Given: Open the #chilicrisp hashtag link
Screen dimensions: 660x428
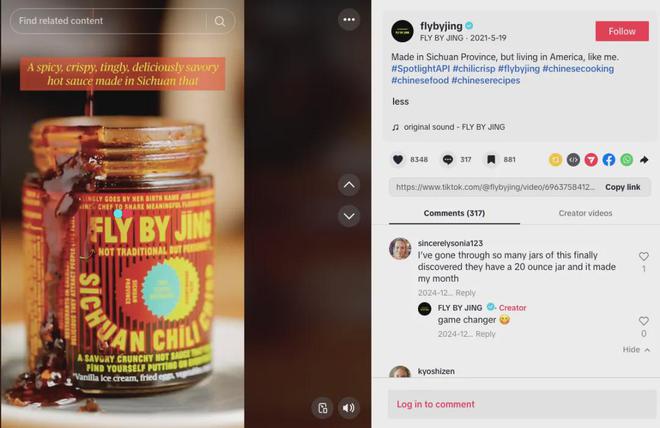Looking at the screenshot, I should click(x=474, y=69).
